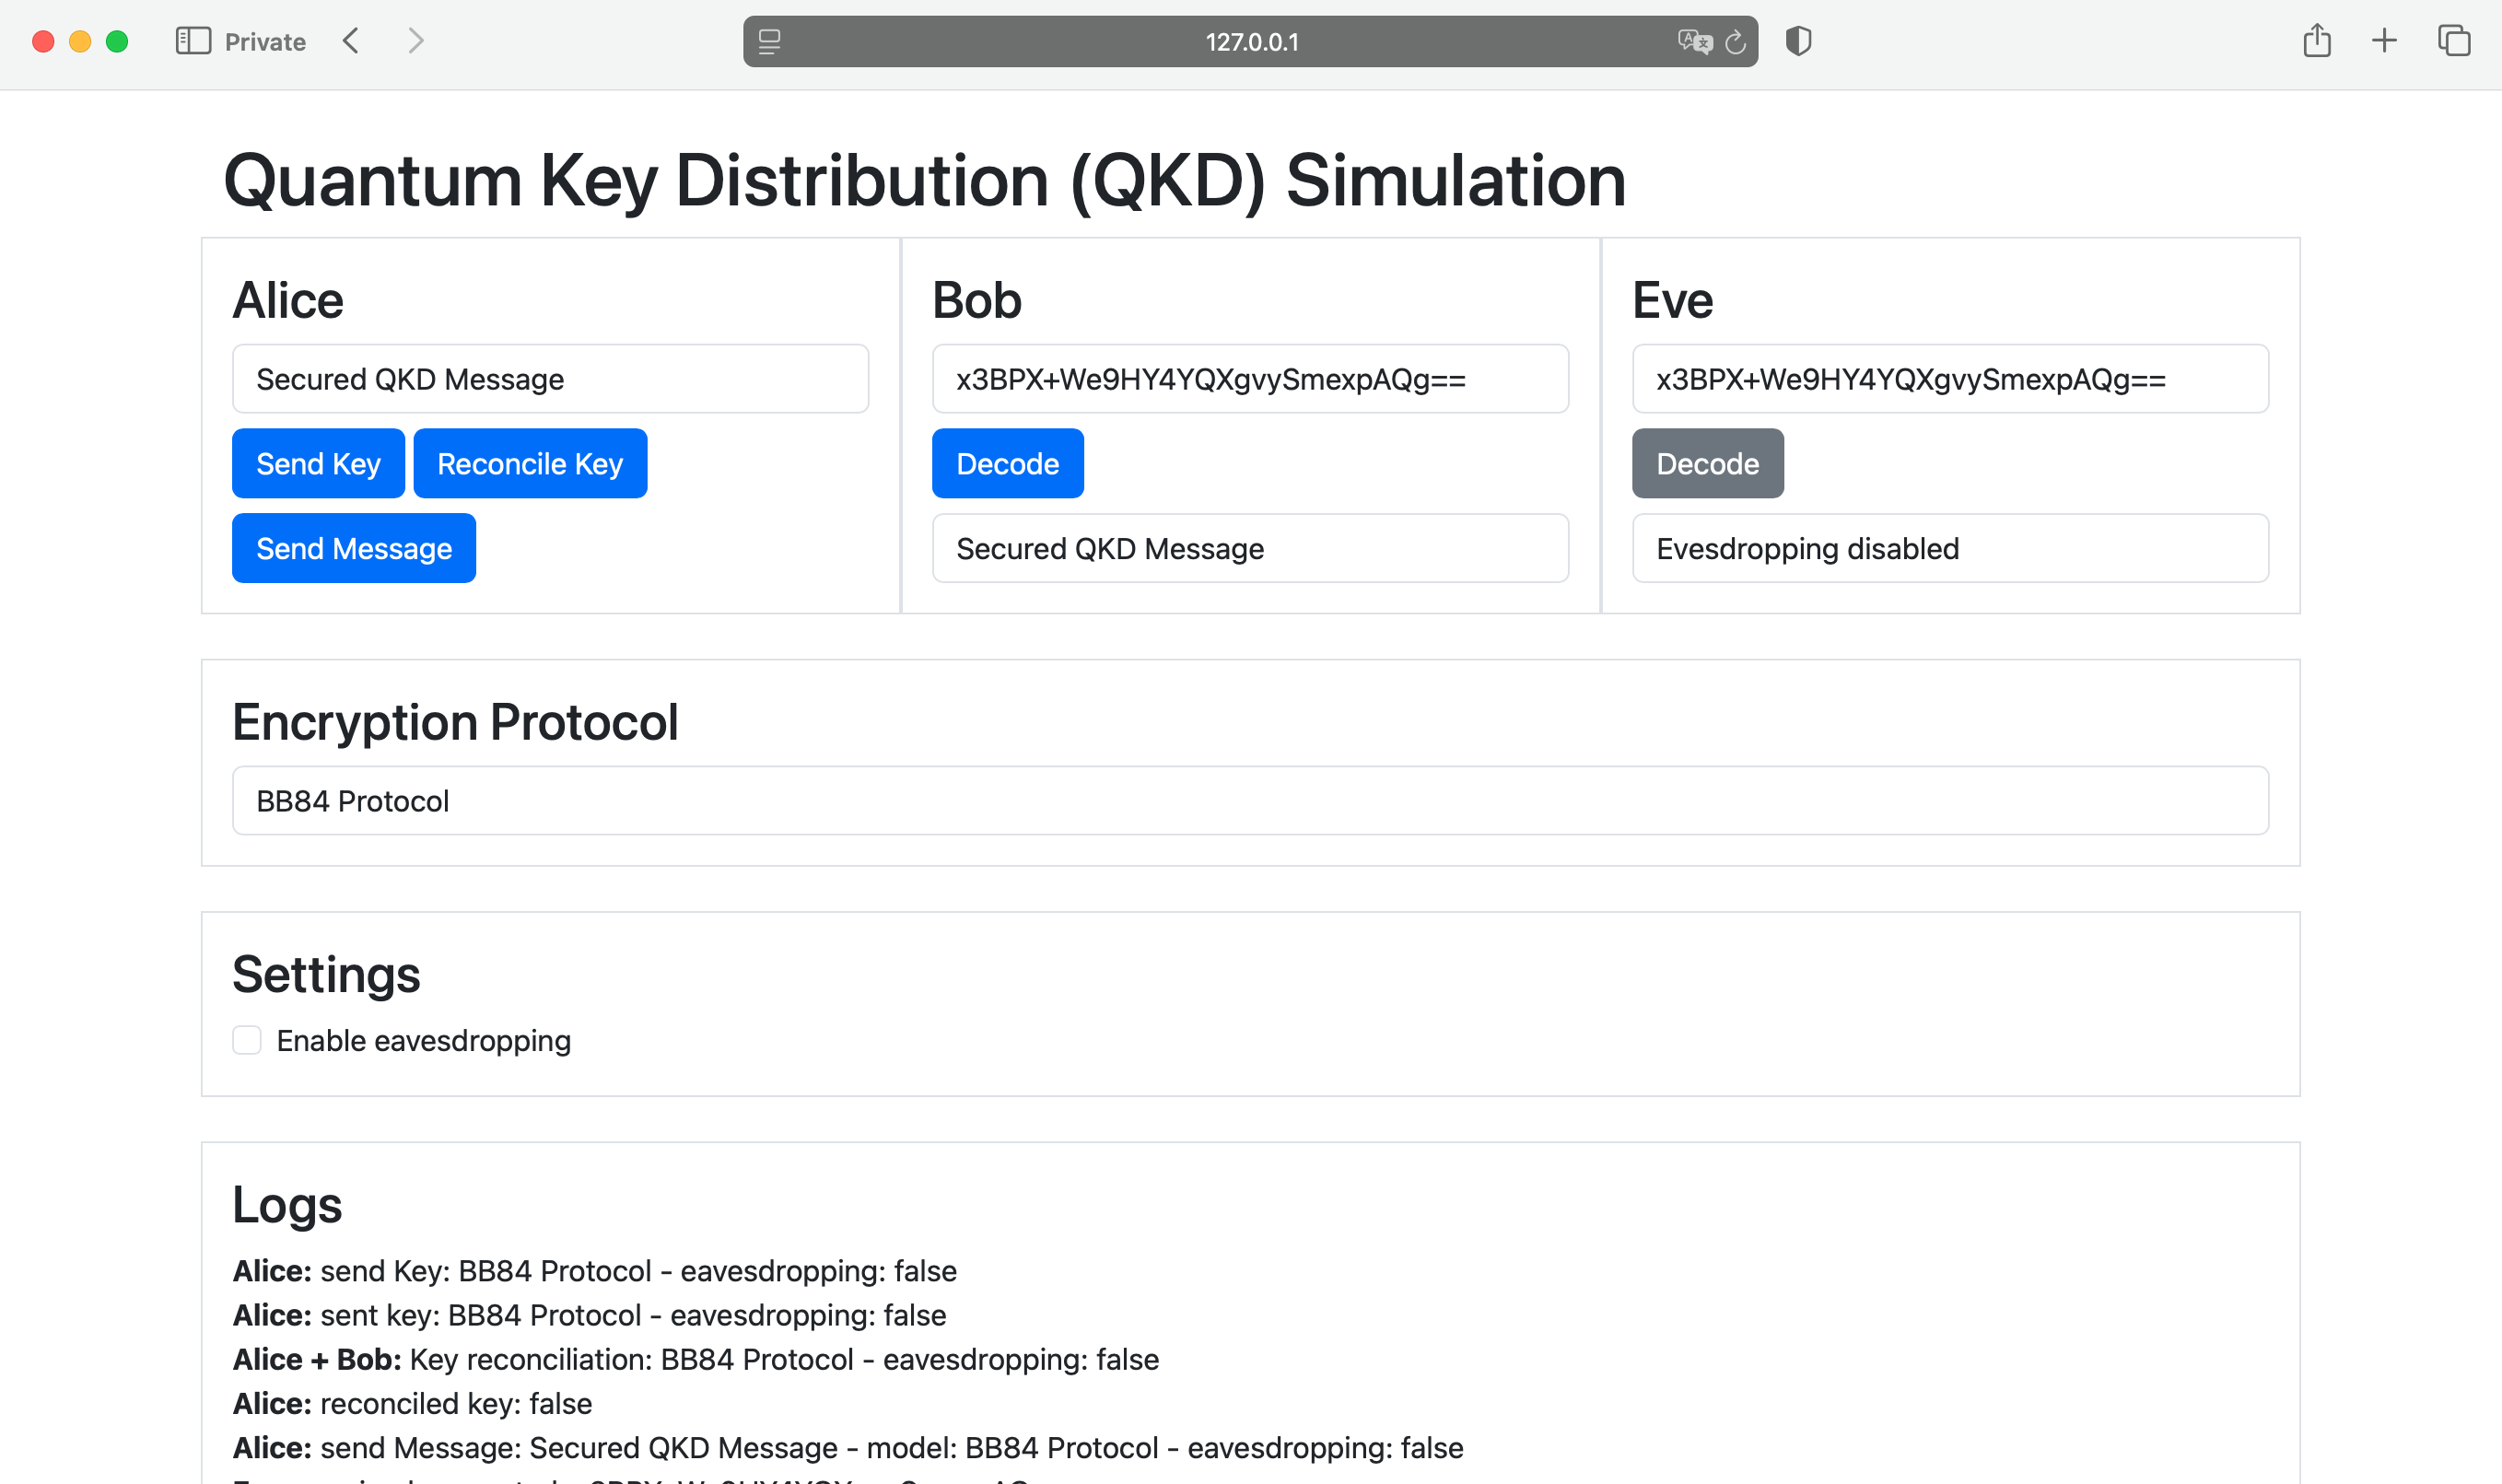The image size is (2502, 1484).
Task: Click Eve's gray Decode button
Action: pos(1707,464)
